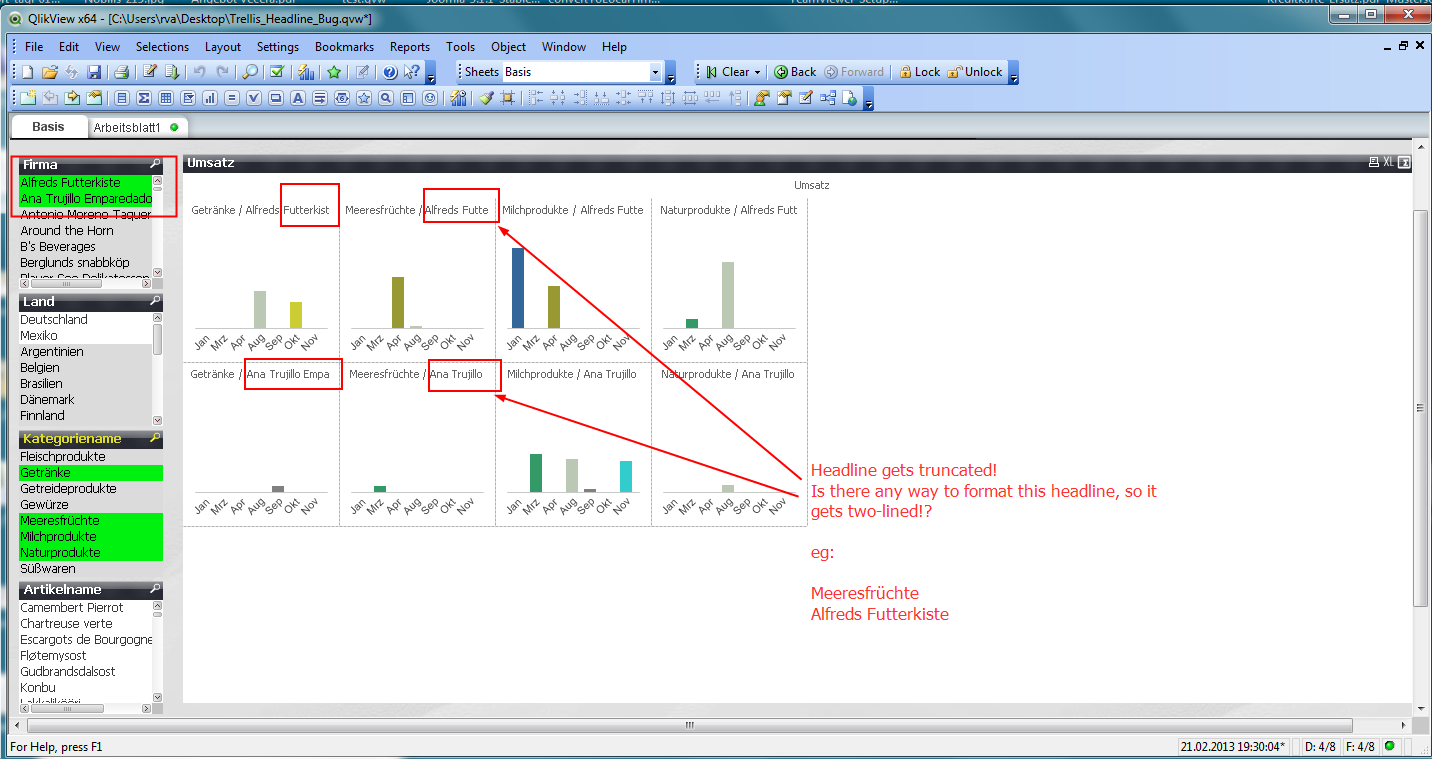Select Brasilien in Land list
Image resolution: width=1432 pixels, height=759 pixels.
(x=85, y=384)
